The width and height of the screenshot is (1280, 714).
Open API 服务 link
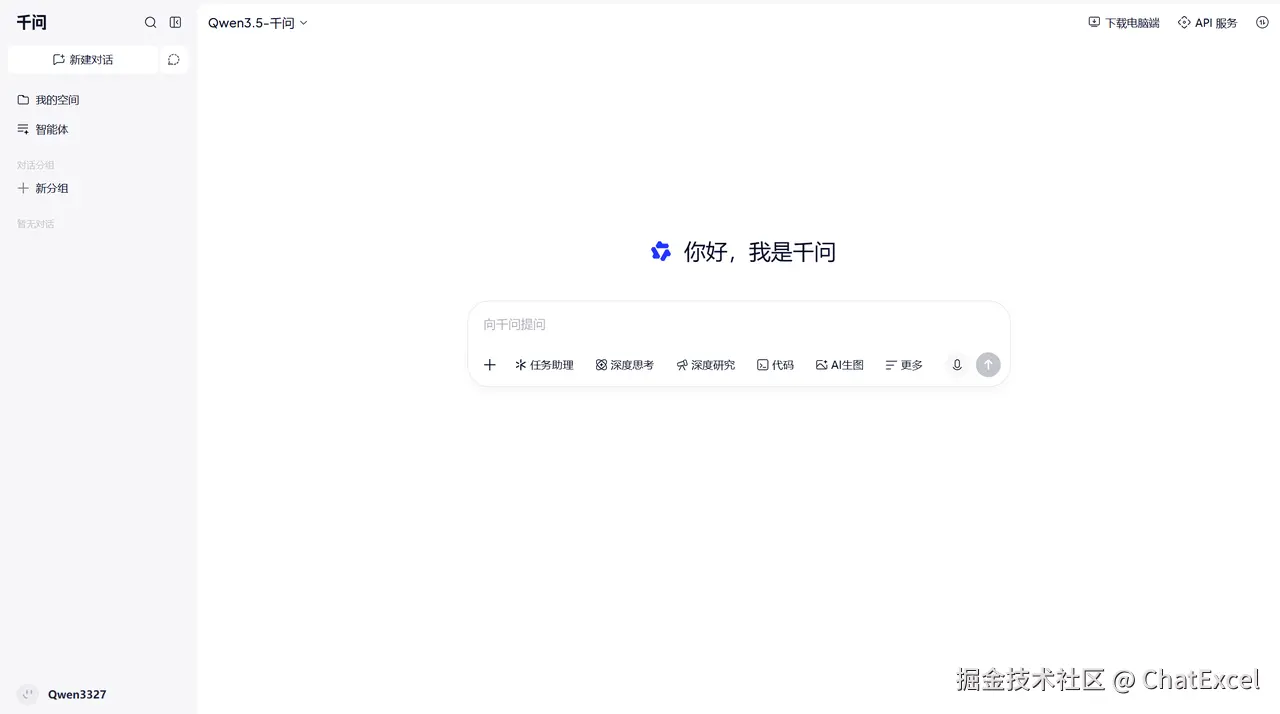1207,23
